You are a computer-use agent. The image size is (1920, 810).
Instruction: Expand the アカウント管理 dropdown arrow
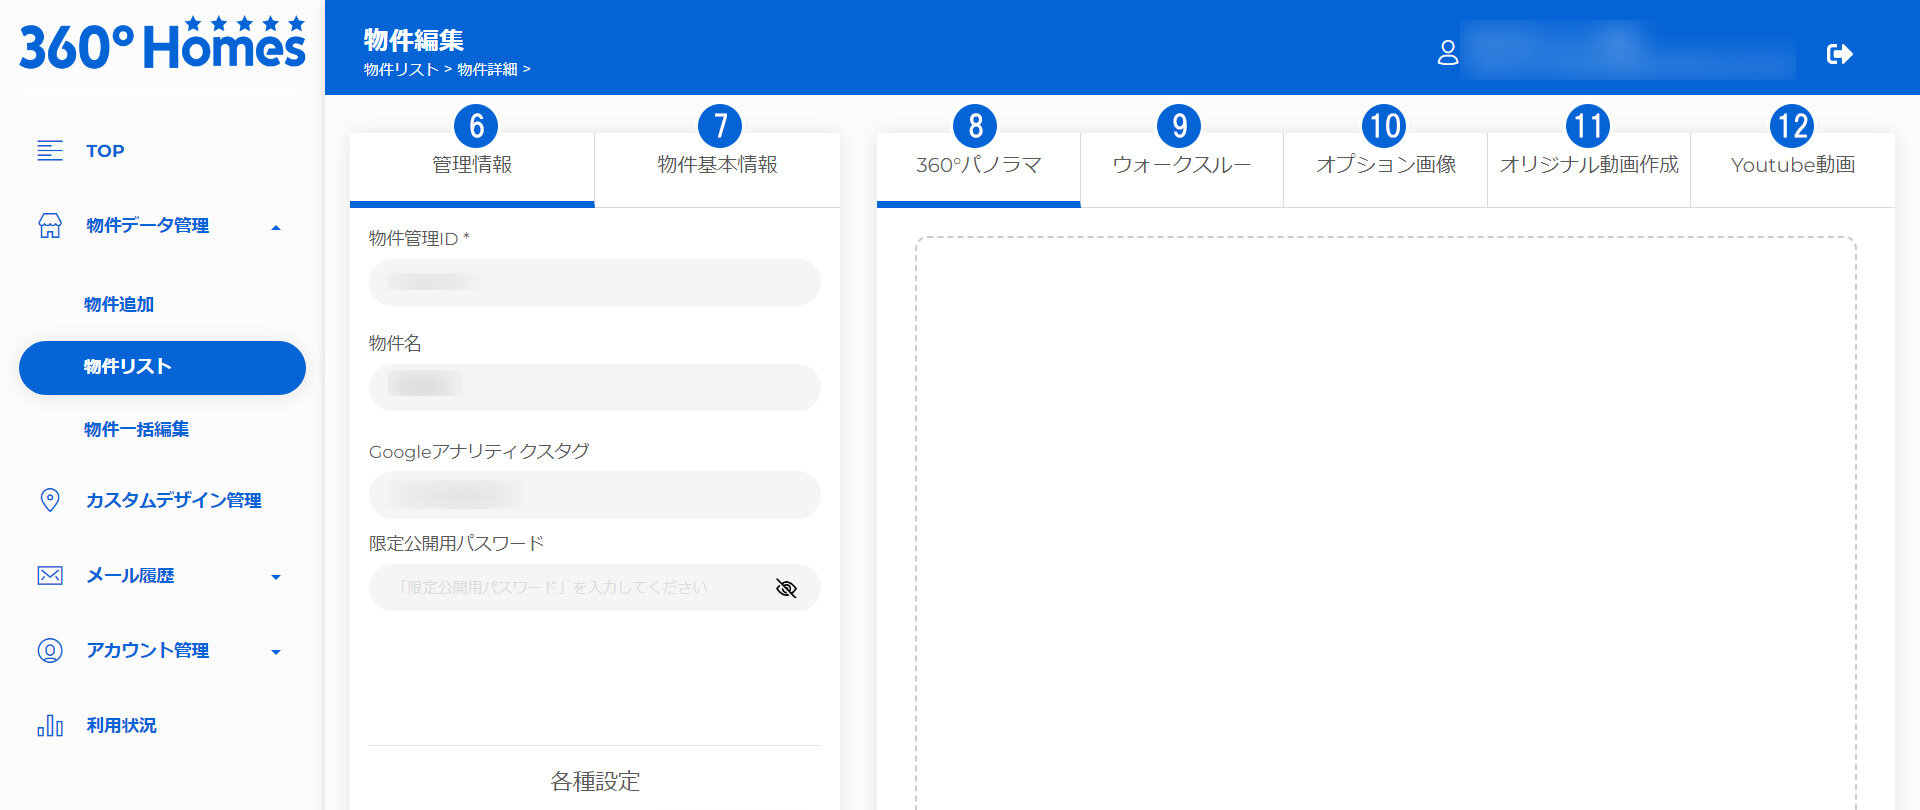pyautogui.click(x=276, y=652)
